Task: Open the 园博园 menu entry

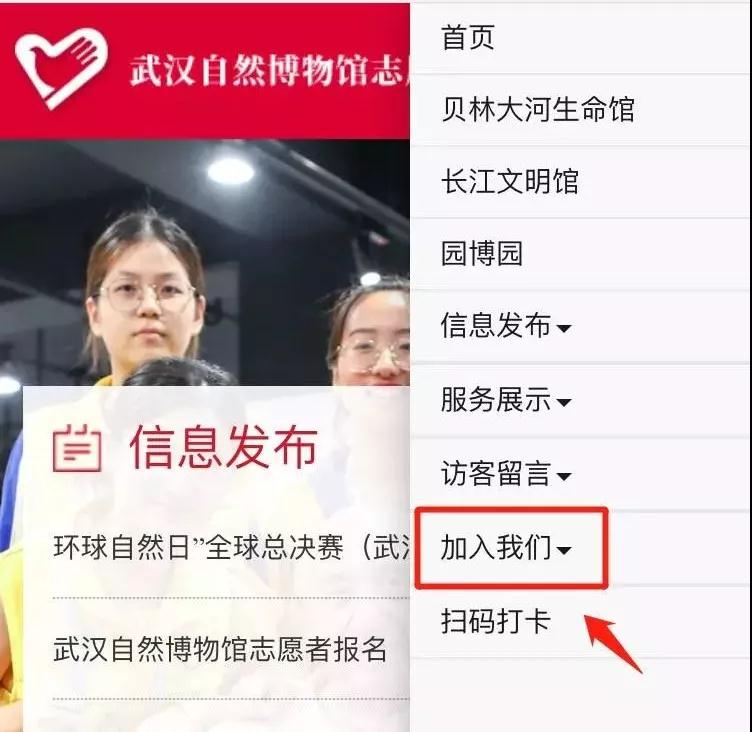Action: coord(580,253)
